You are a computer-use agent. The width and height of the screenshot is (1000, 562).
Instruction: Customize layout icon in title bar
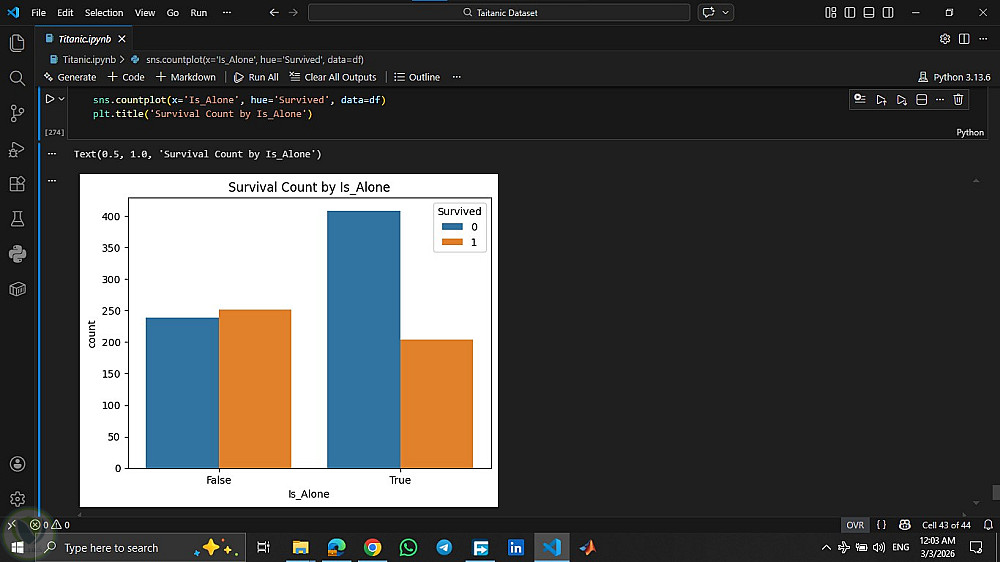(x=830, y=13)
